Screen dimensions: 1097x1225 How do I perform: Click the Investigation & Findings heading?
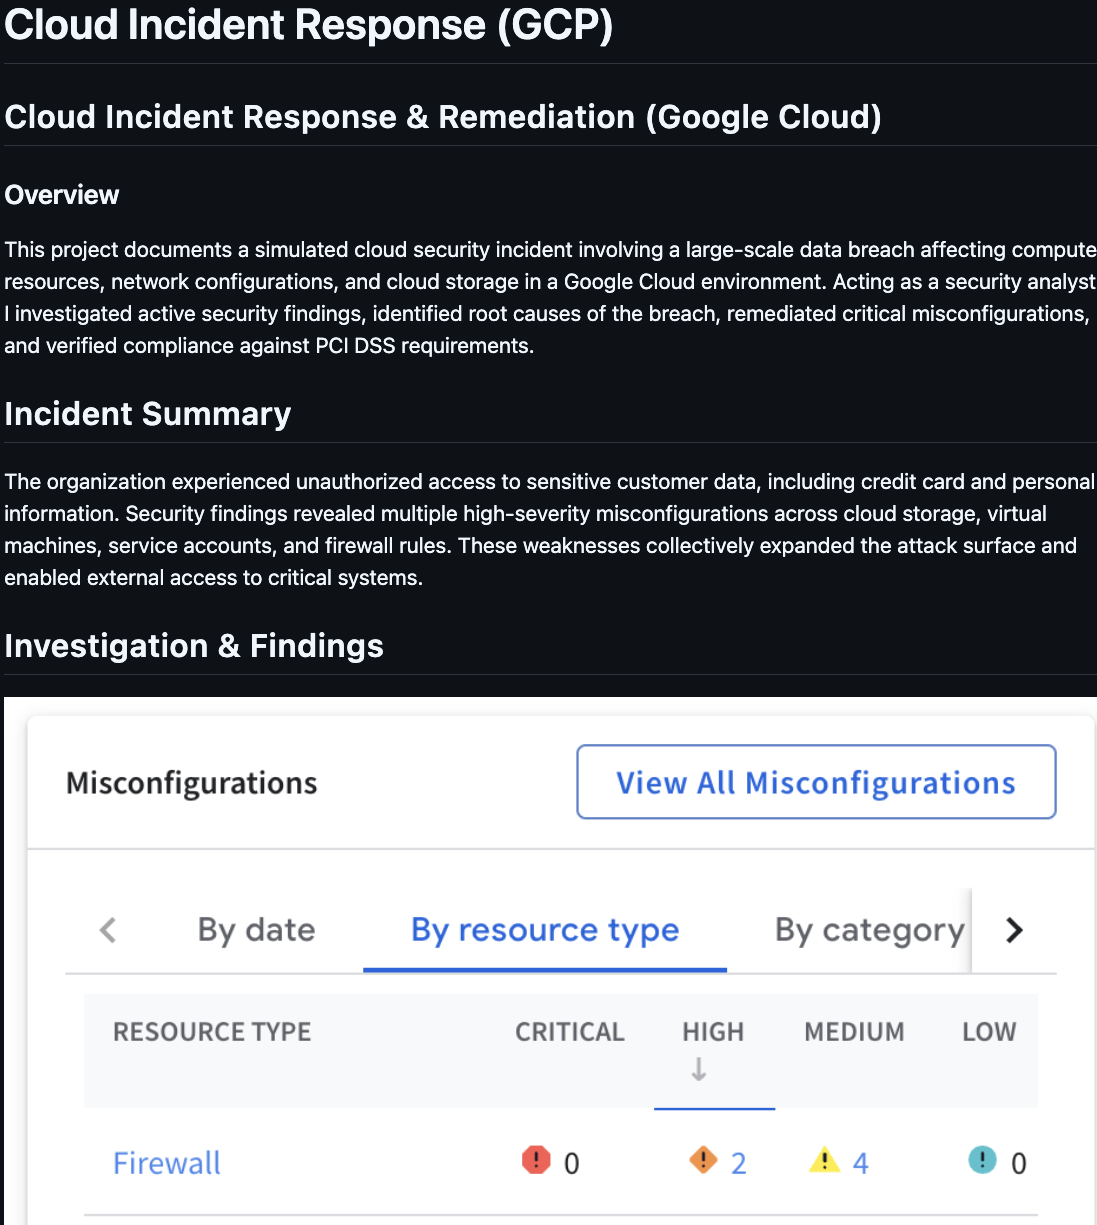tap(194, 646)
